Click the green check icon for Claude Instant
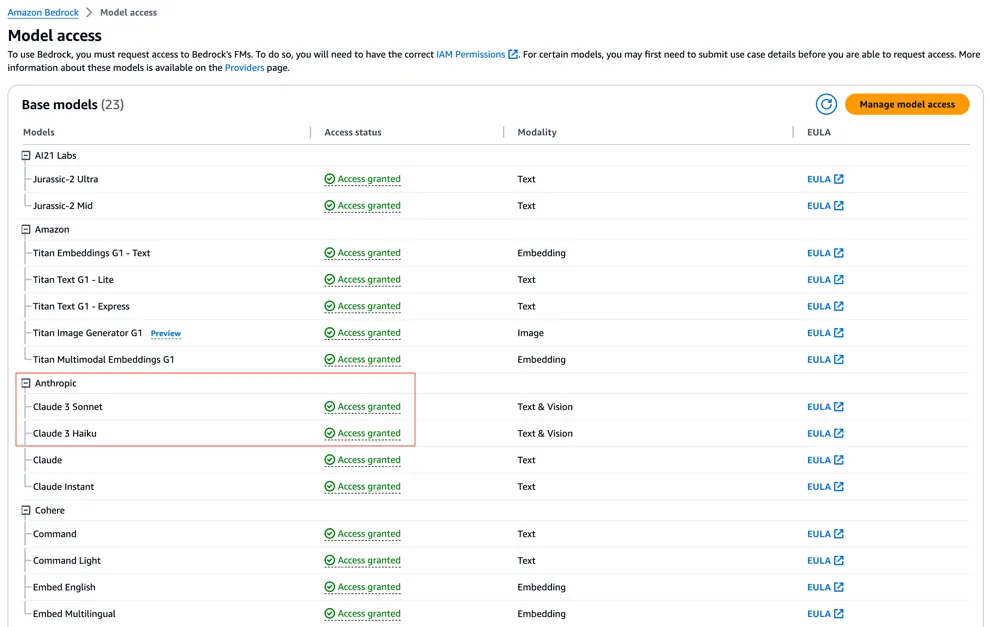990x627 pixels. 330,487
